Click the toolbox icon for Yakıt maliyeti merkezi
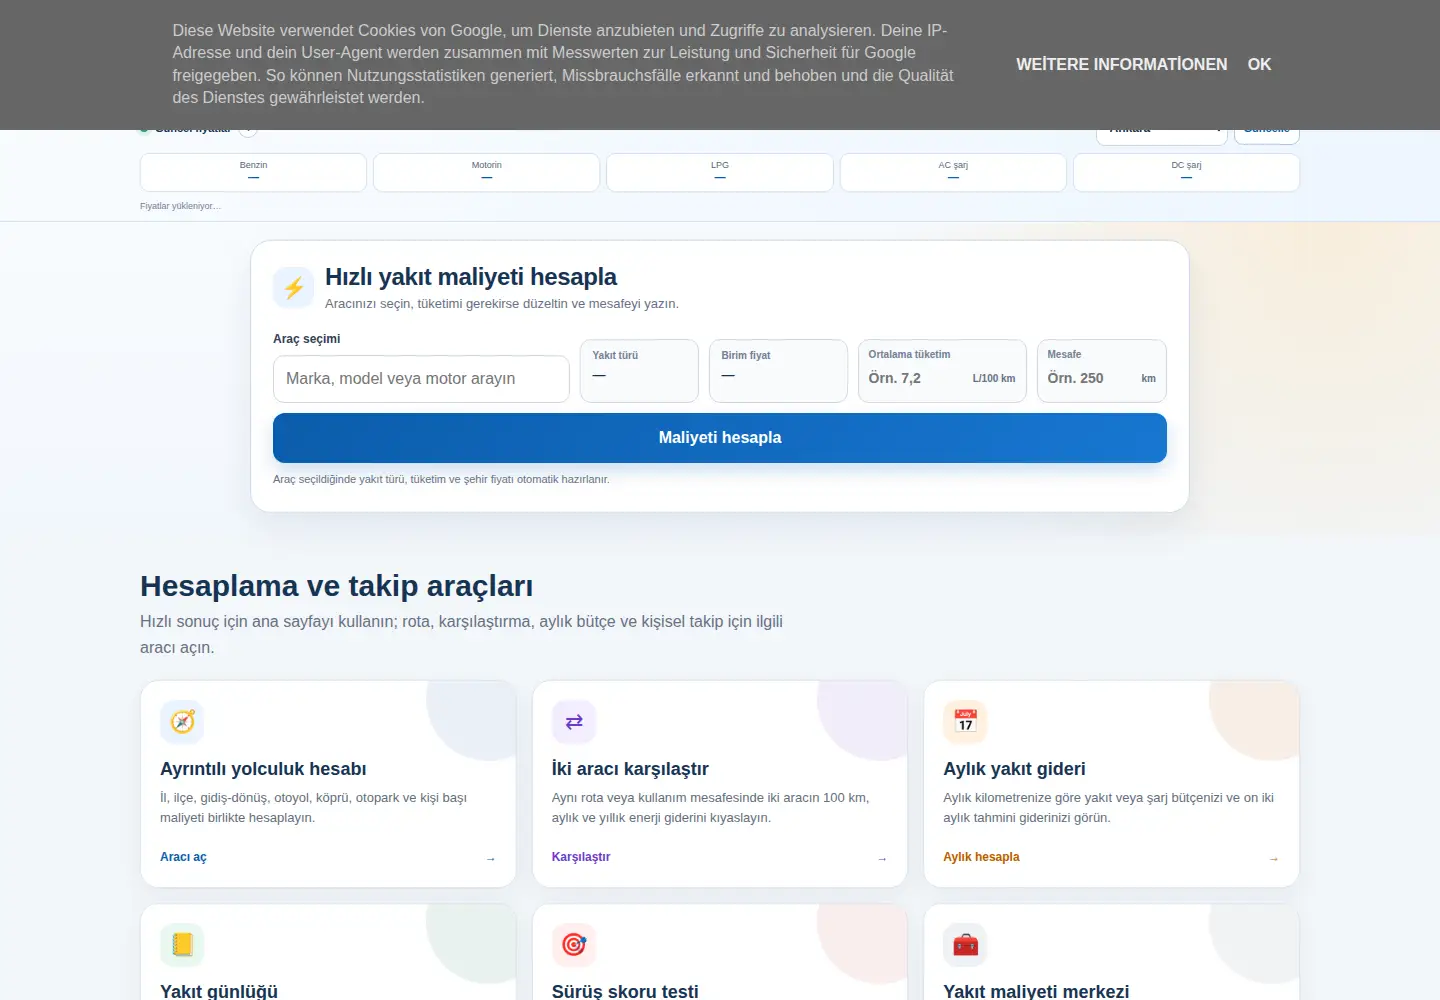Image resolution: width=1440 pixels, height=1000 pixels. tap(965, 945)
